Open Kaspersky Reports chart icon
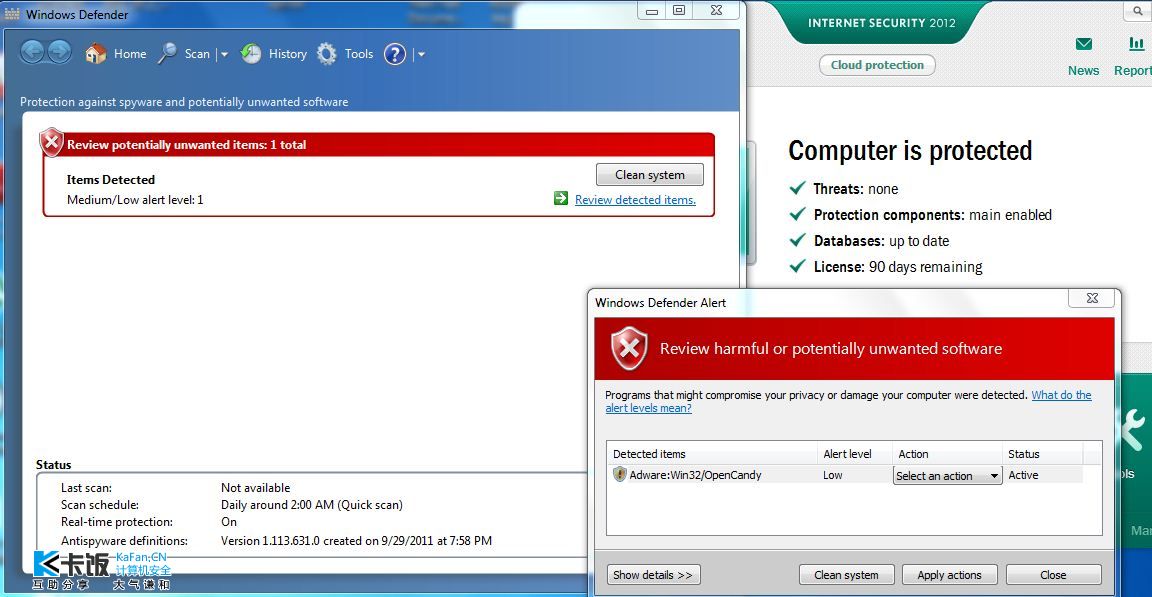 click(x=1137, y=44)
